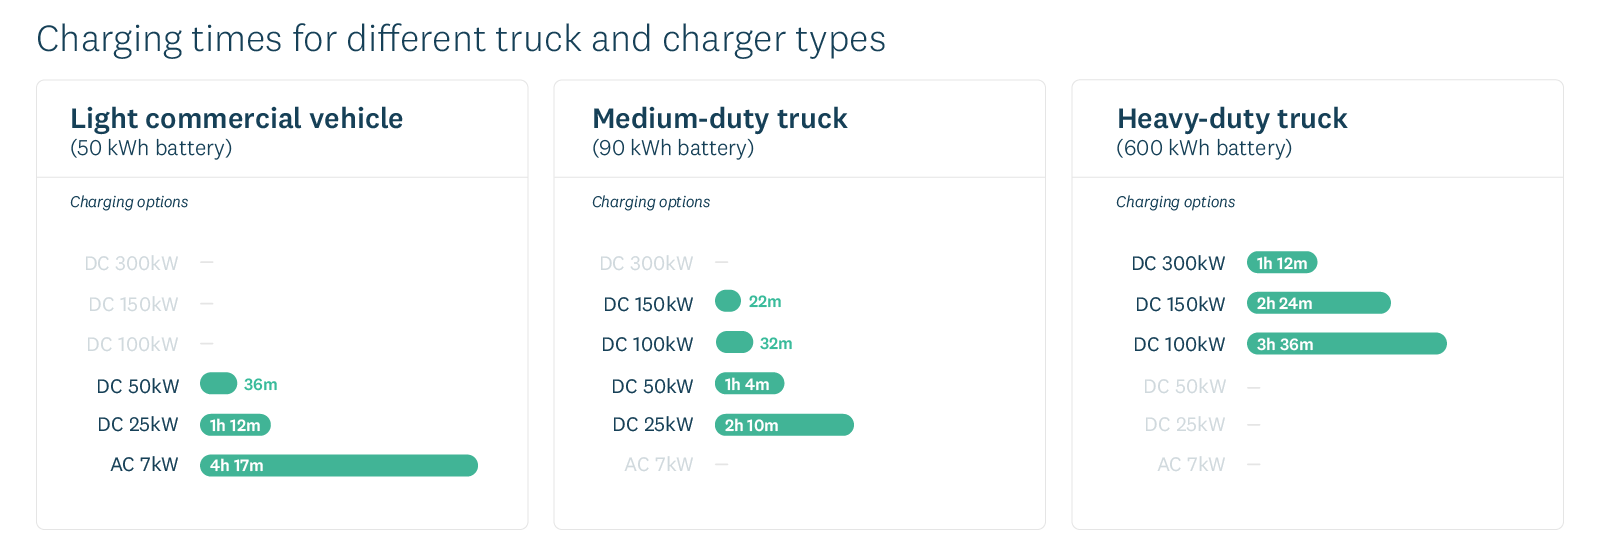
Task: Click the 1h 12m bar for light vehicle DC 25kW
Action: (x=235, y=425)
